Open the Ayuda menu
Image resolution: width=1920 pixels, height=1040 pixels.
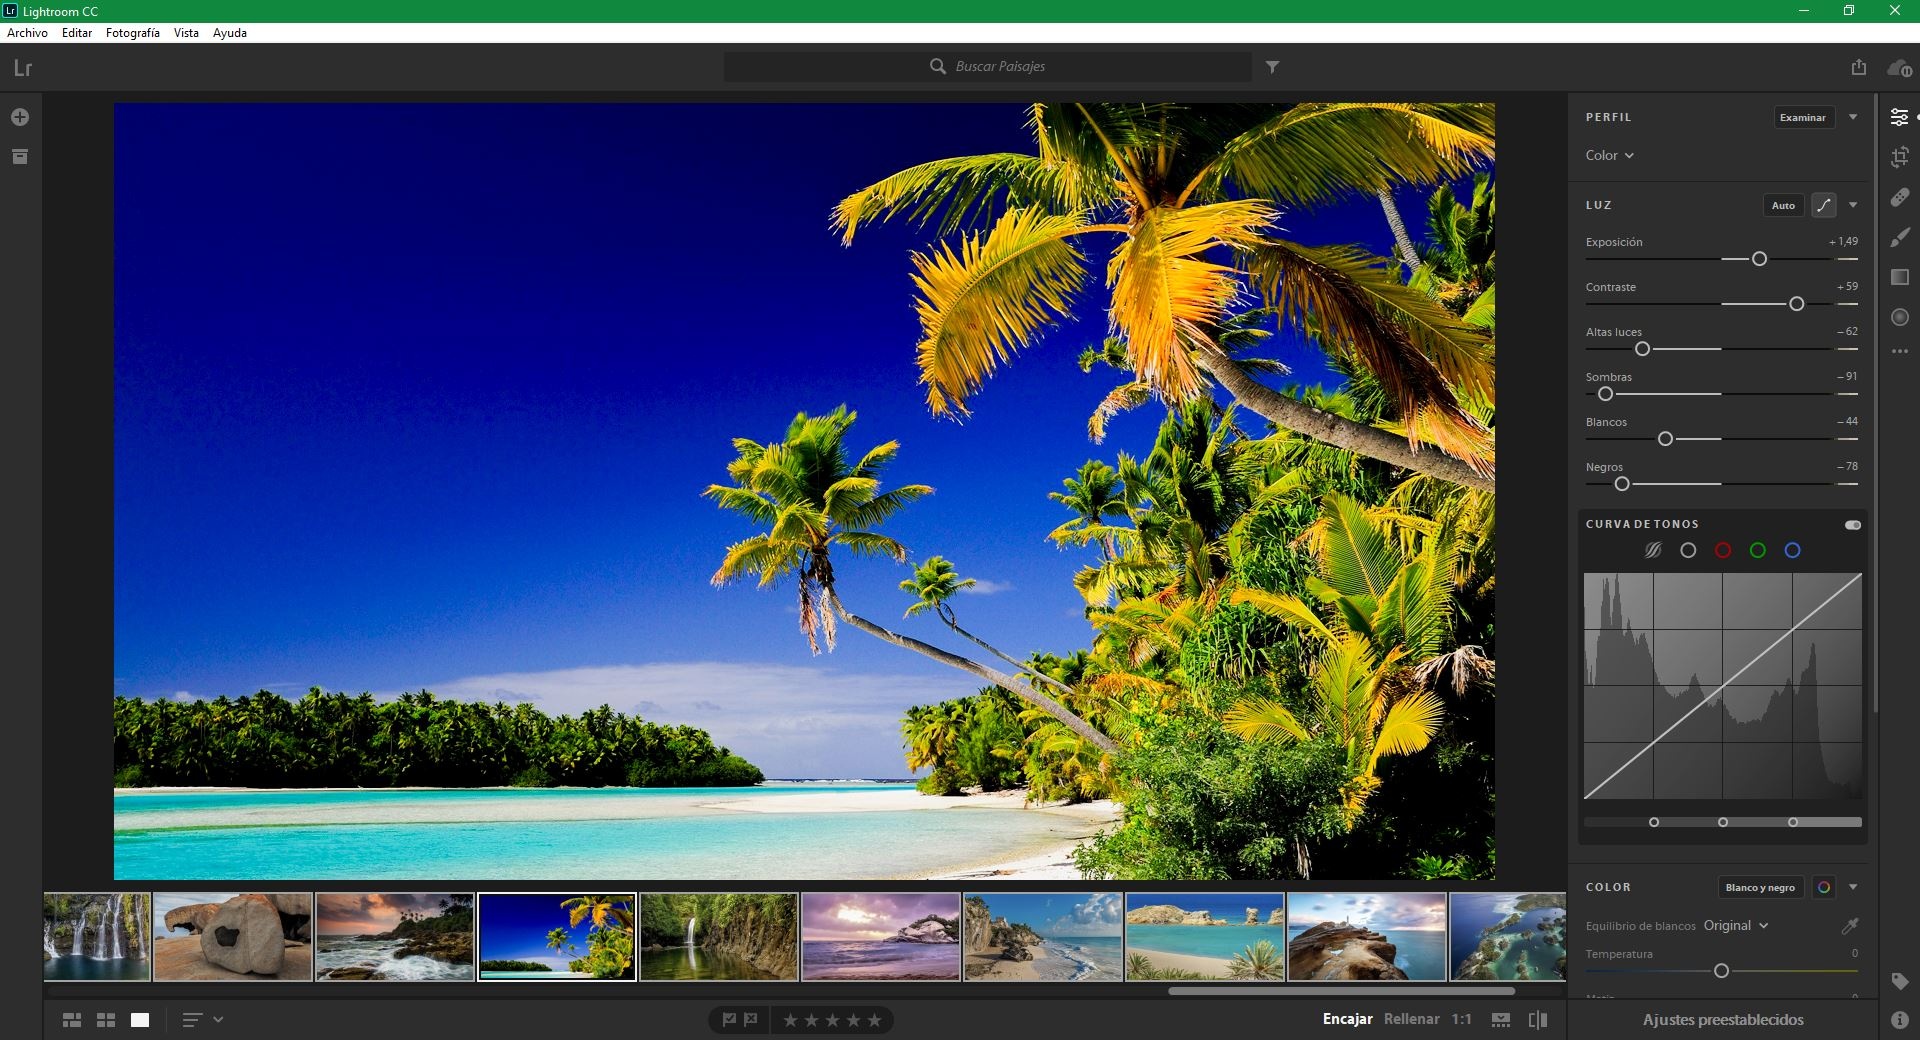coord(230,33)
